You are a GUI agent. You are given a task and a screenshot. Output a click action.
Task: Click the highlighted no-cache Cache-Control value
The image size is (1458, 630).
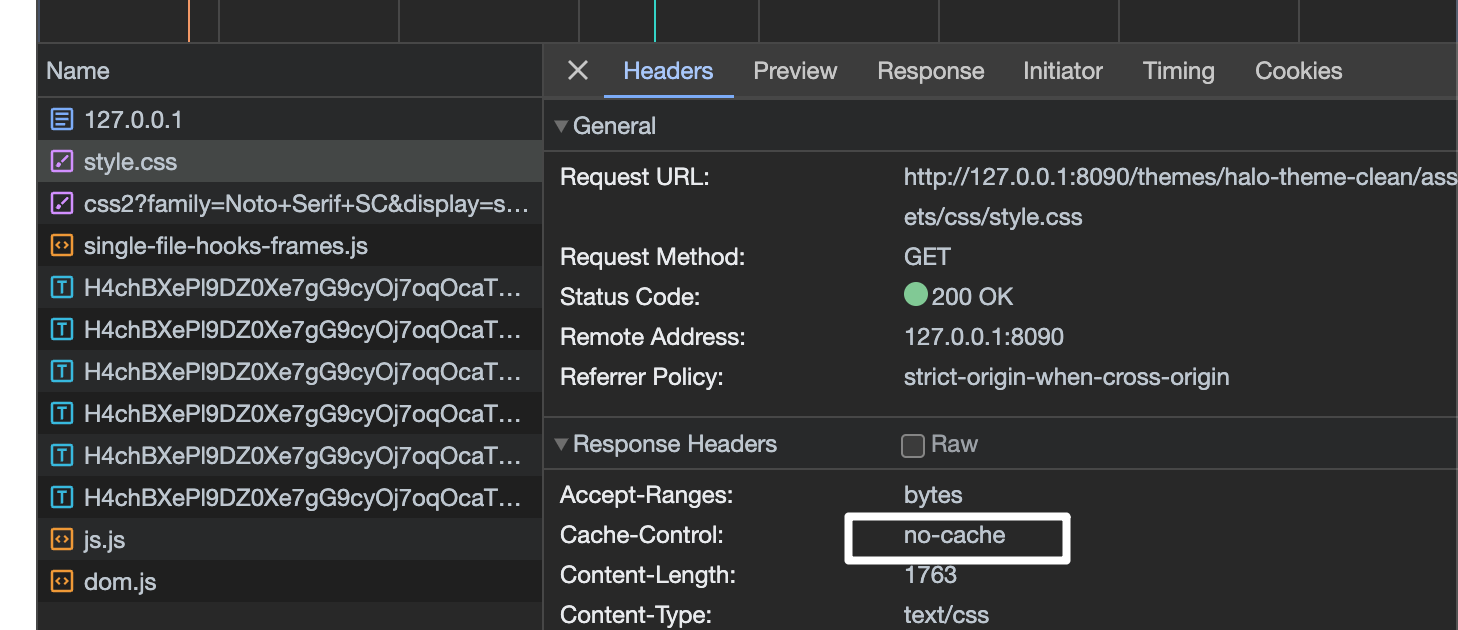point(956,537)
